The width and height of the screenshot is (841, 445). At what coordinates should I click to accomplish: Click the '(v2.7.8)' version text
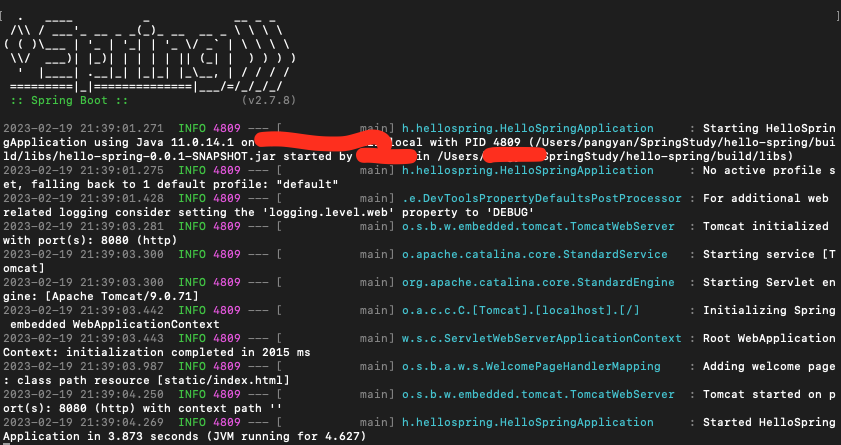pos(268,100)
